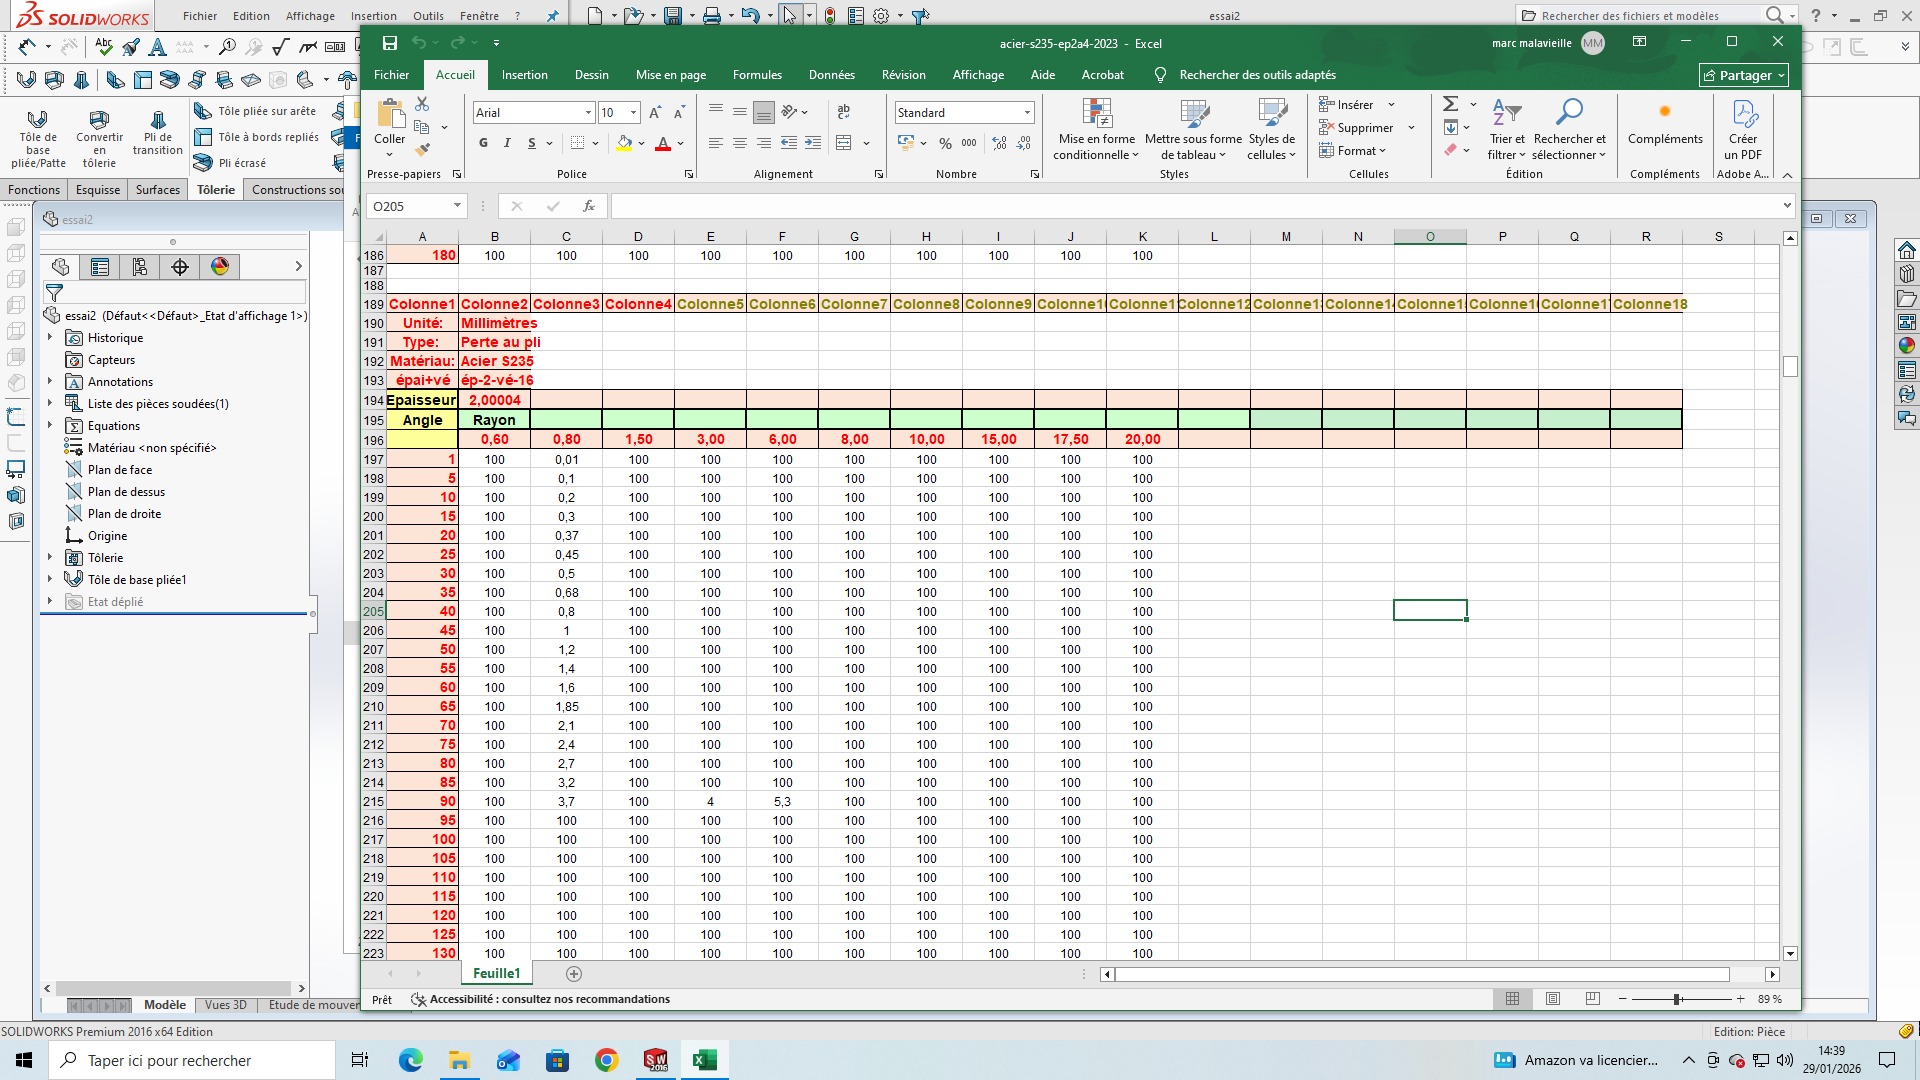Select the Pli écrasé sheet-metal tool
This screenshot has width=1920, height=1080.
(x=241, y=163)
